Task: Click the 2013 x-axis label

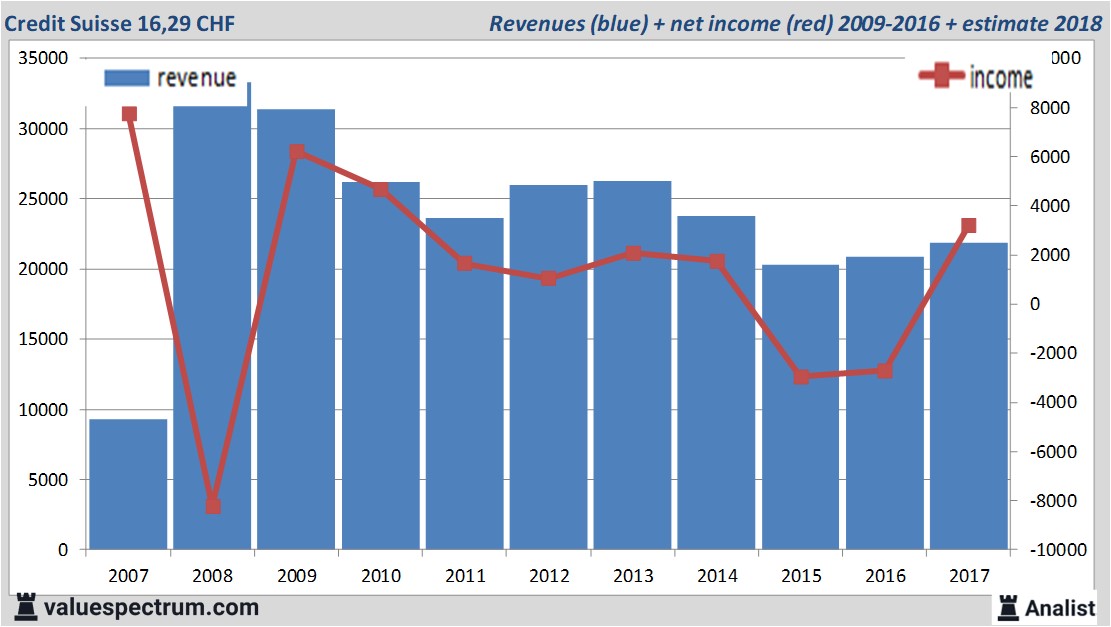Action: (633, 575)
